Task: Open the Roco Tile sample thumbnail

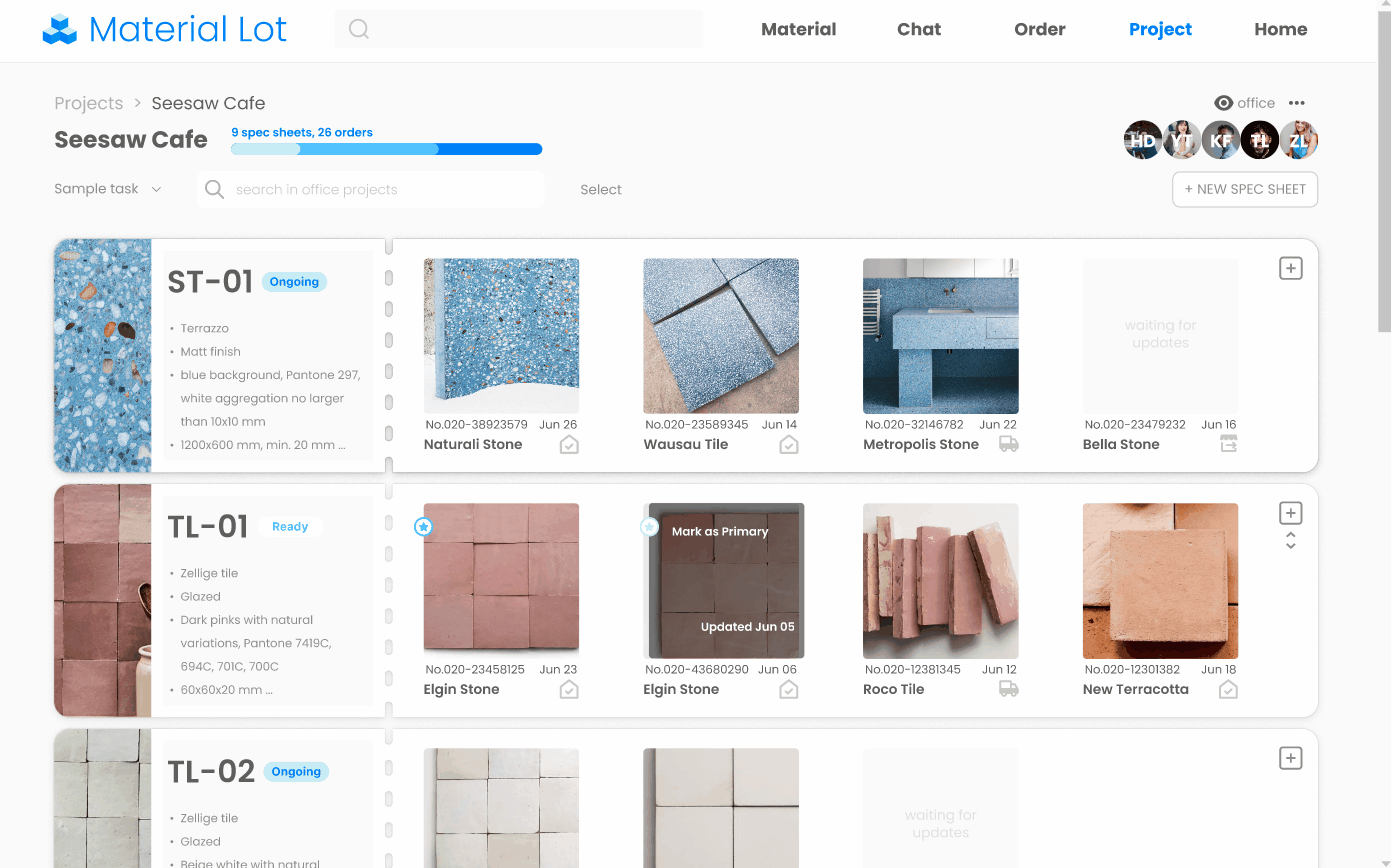Action: [941, 581]
